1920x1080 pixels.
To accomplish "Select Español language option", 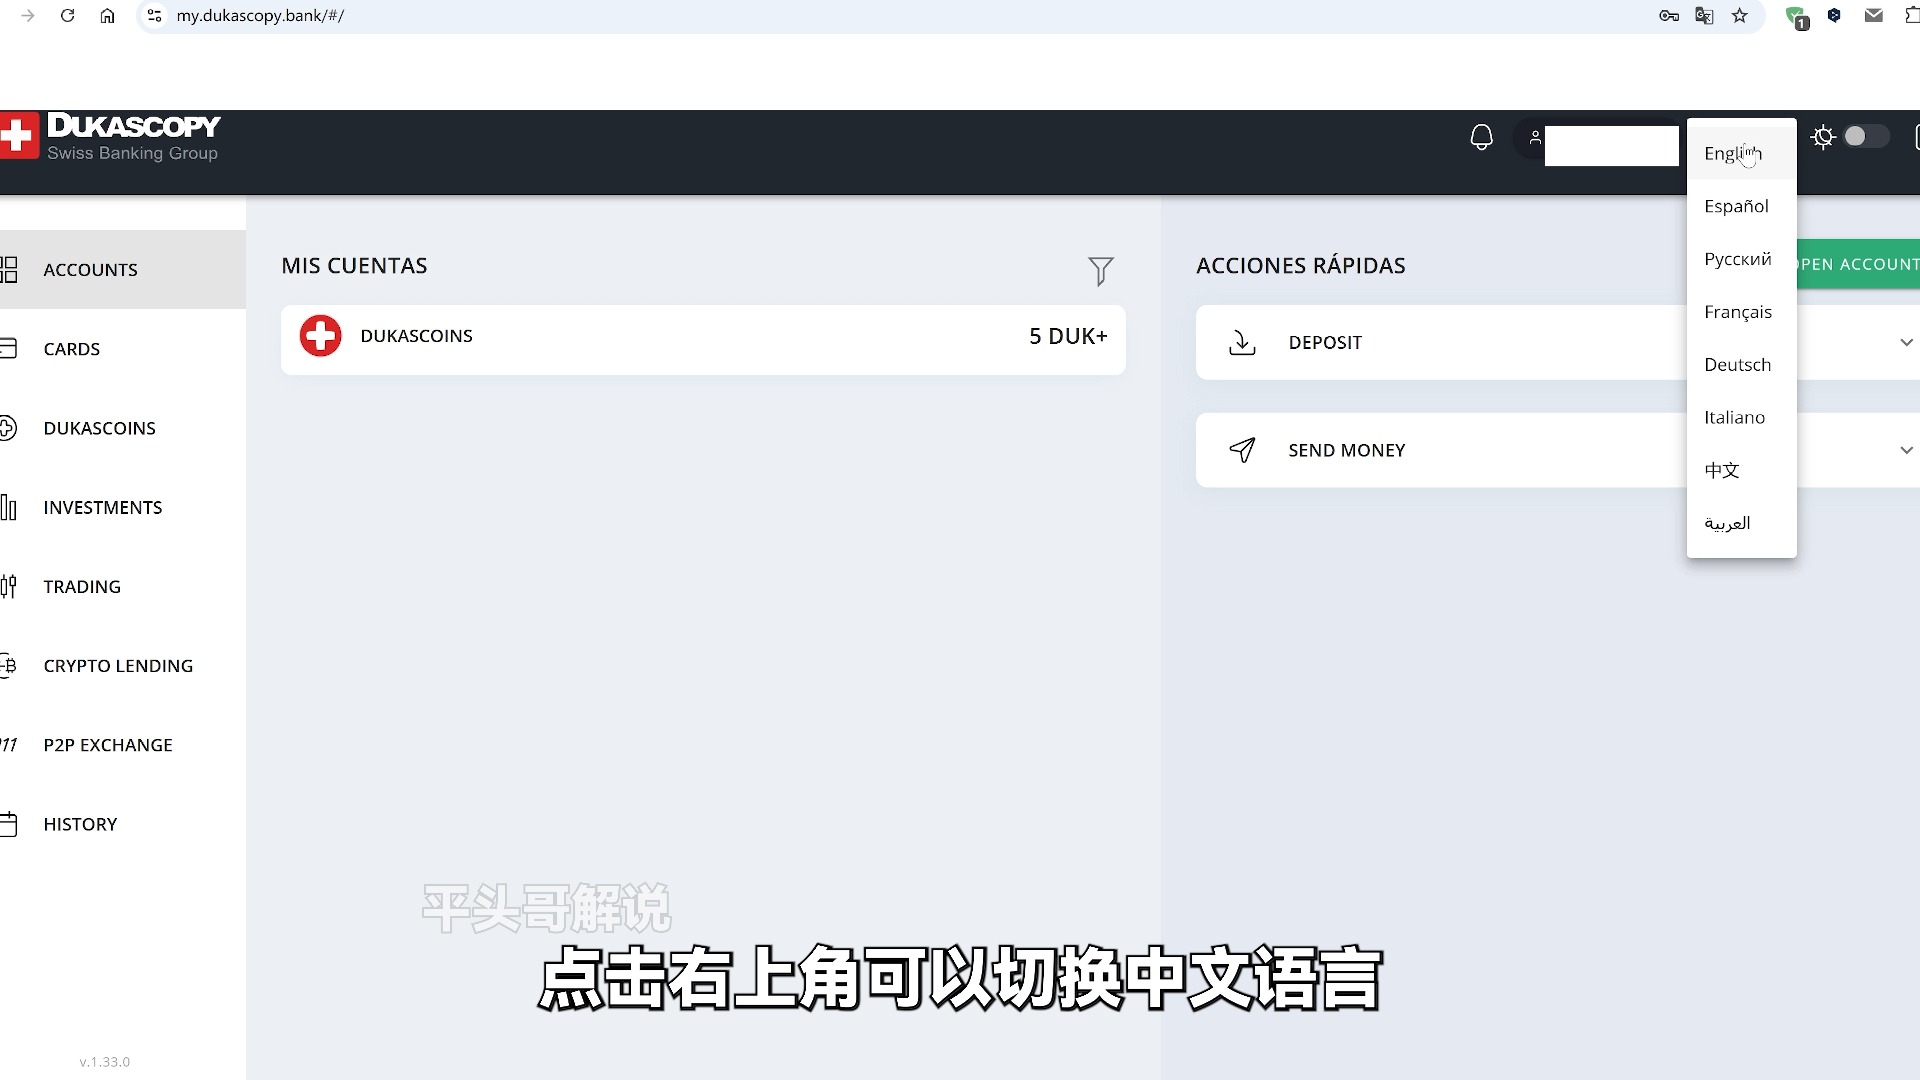I will [1741, 206].
